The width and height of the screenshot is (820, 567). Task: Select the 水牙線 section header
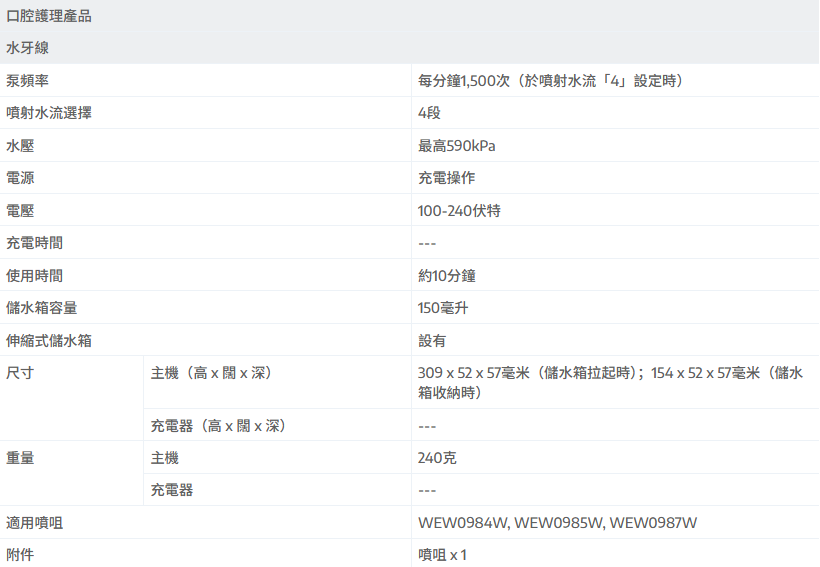pos(28,48)
